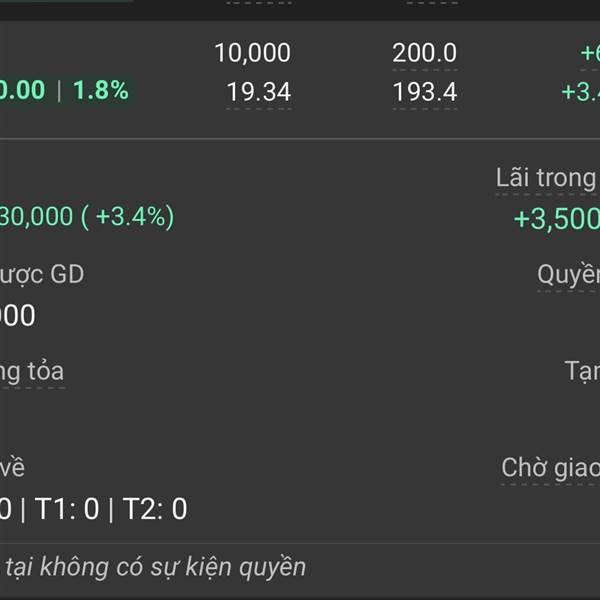
Task: Click the green 1.8% change badge
Action: click(101, 90)
